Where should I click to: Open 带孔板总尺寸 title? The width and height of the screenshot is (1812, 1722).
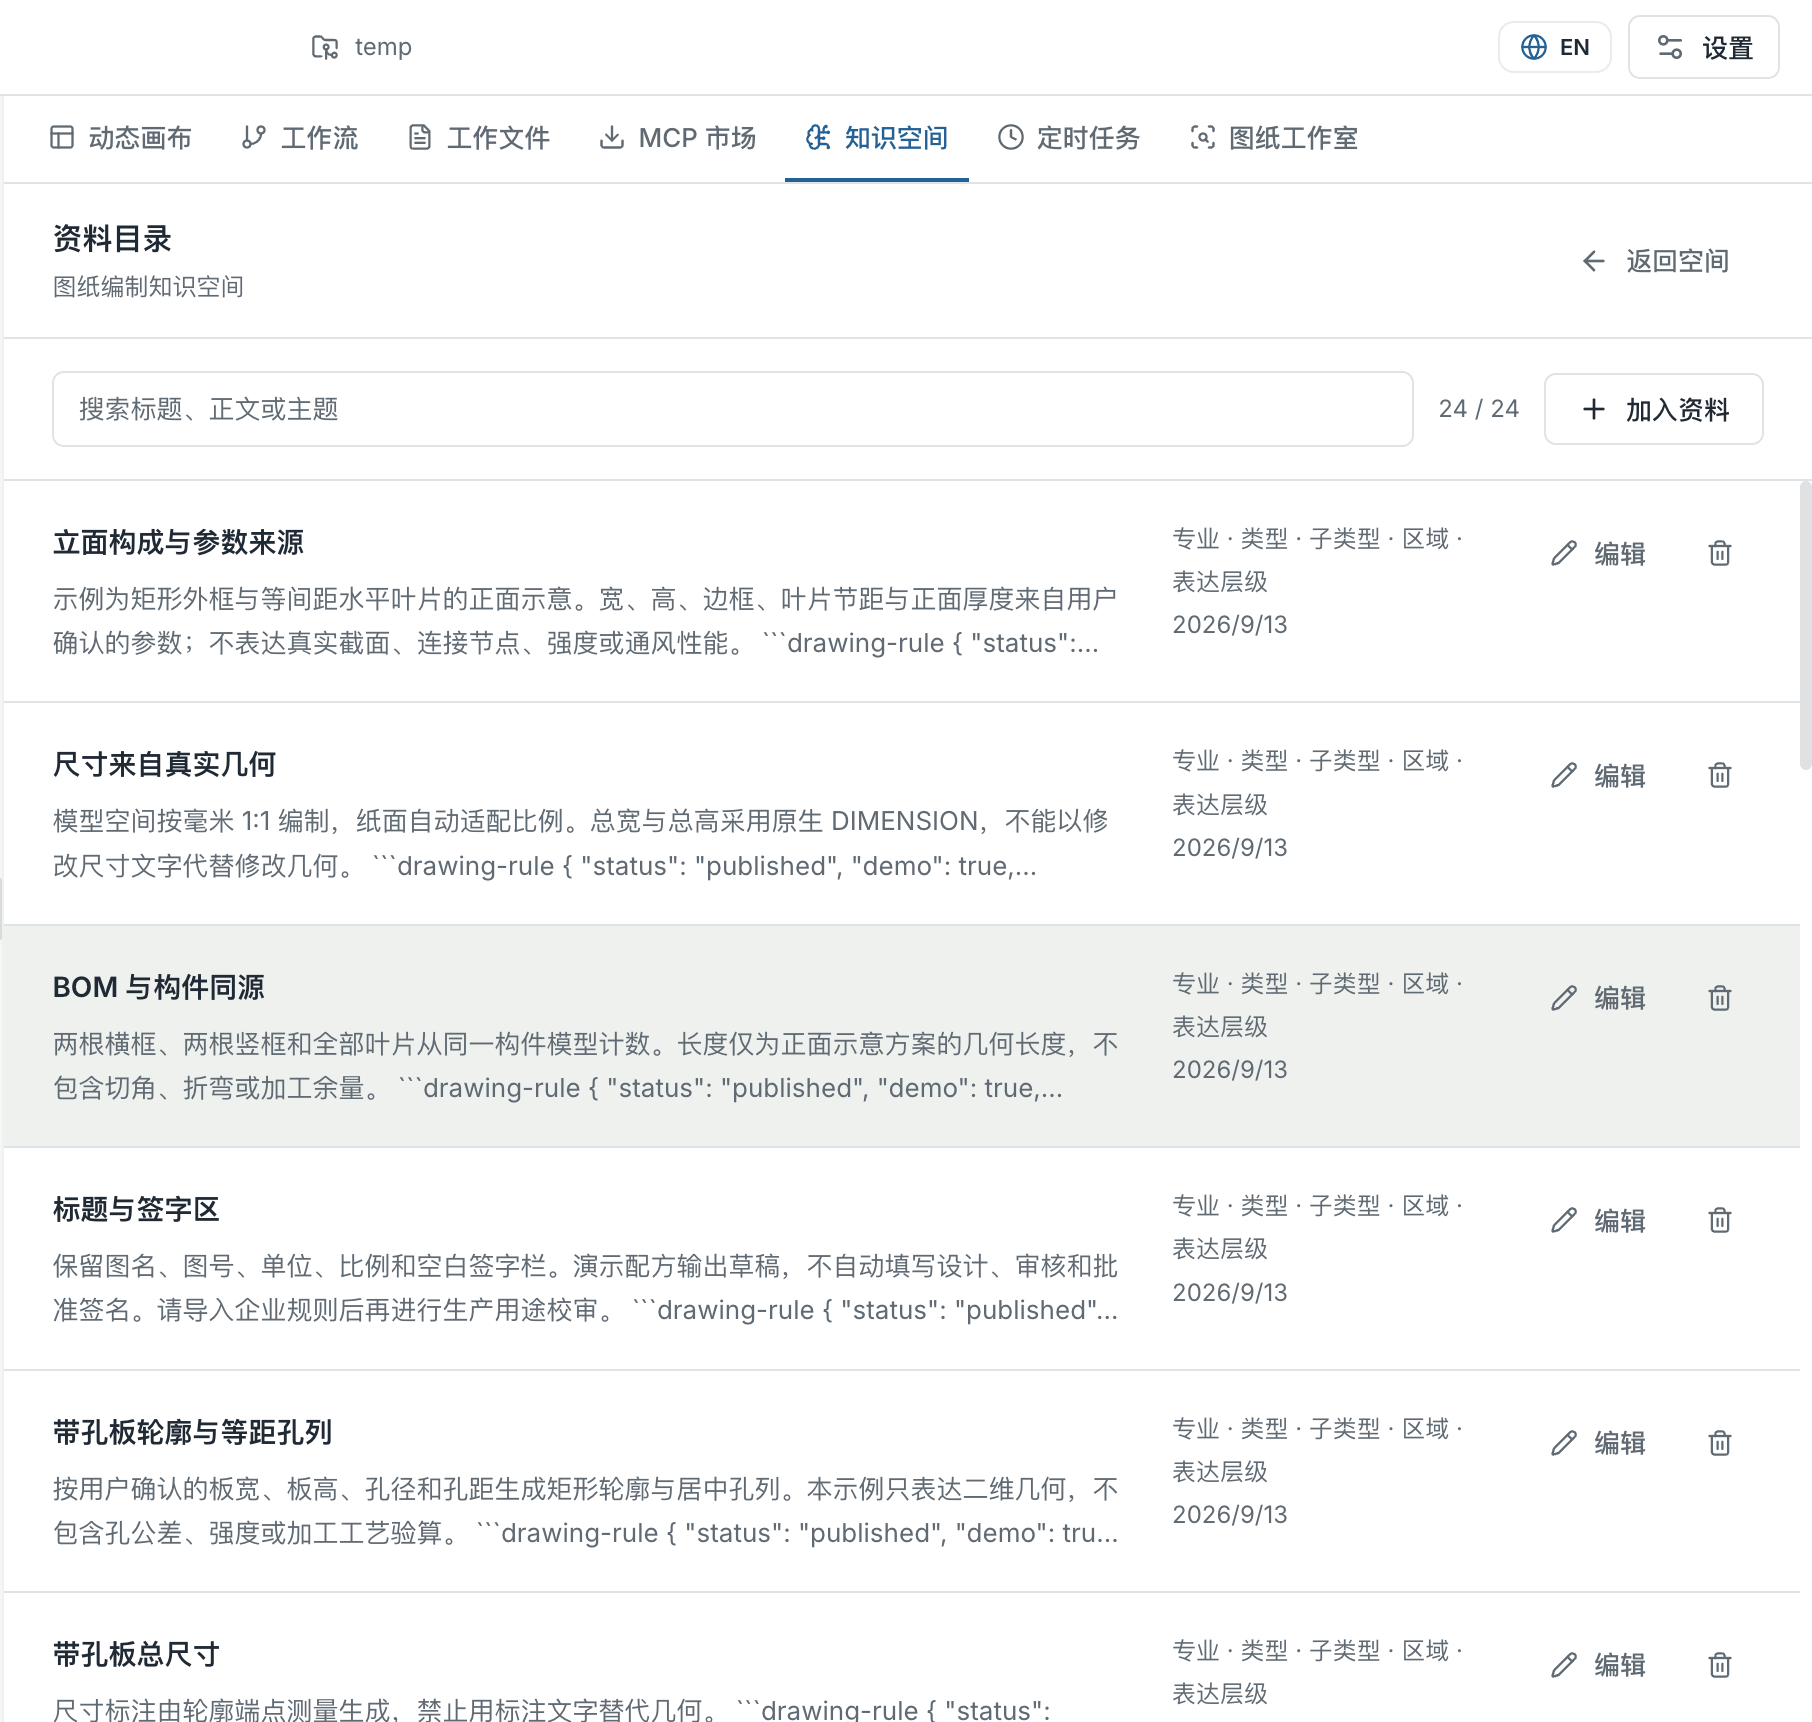pos(136,1654)
